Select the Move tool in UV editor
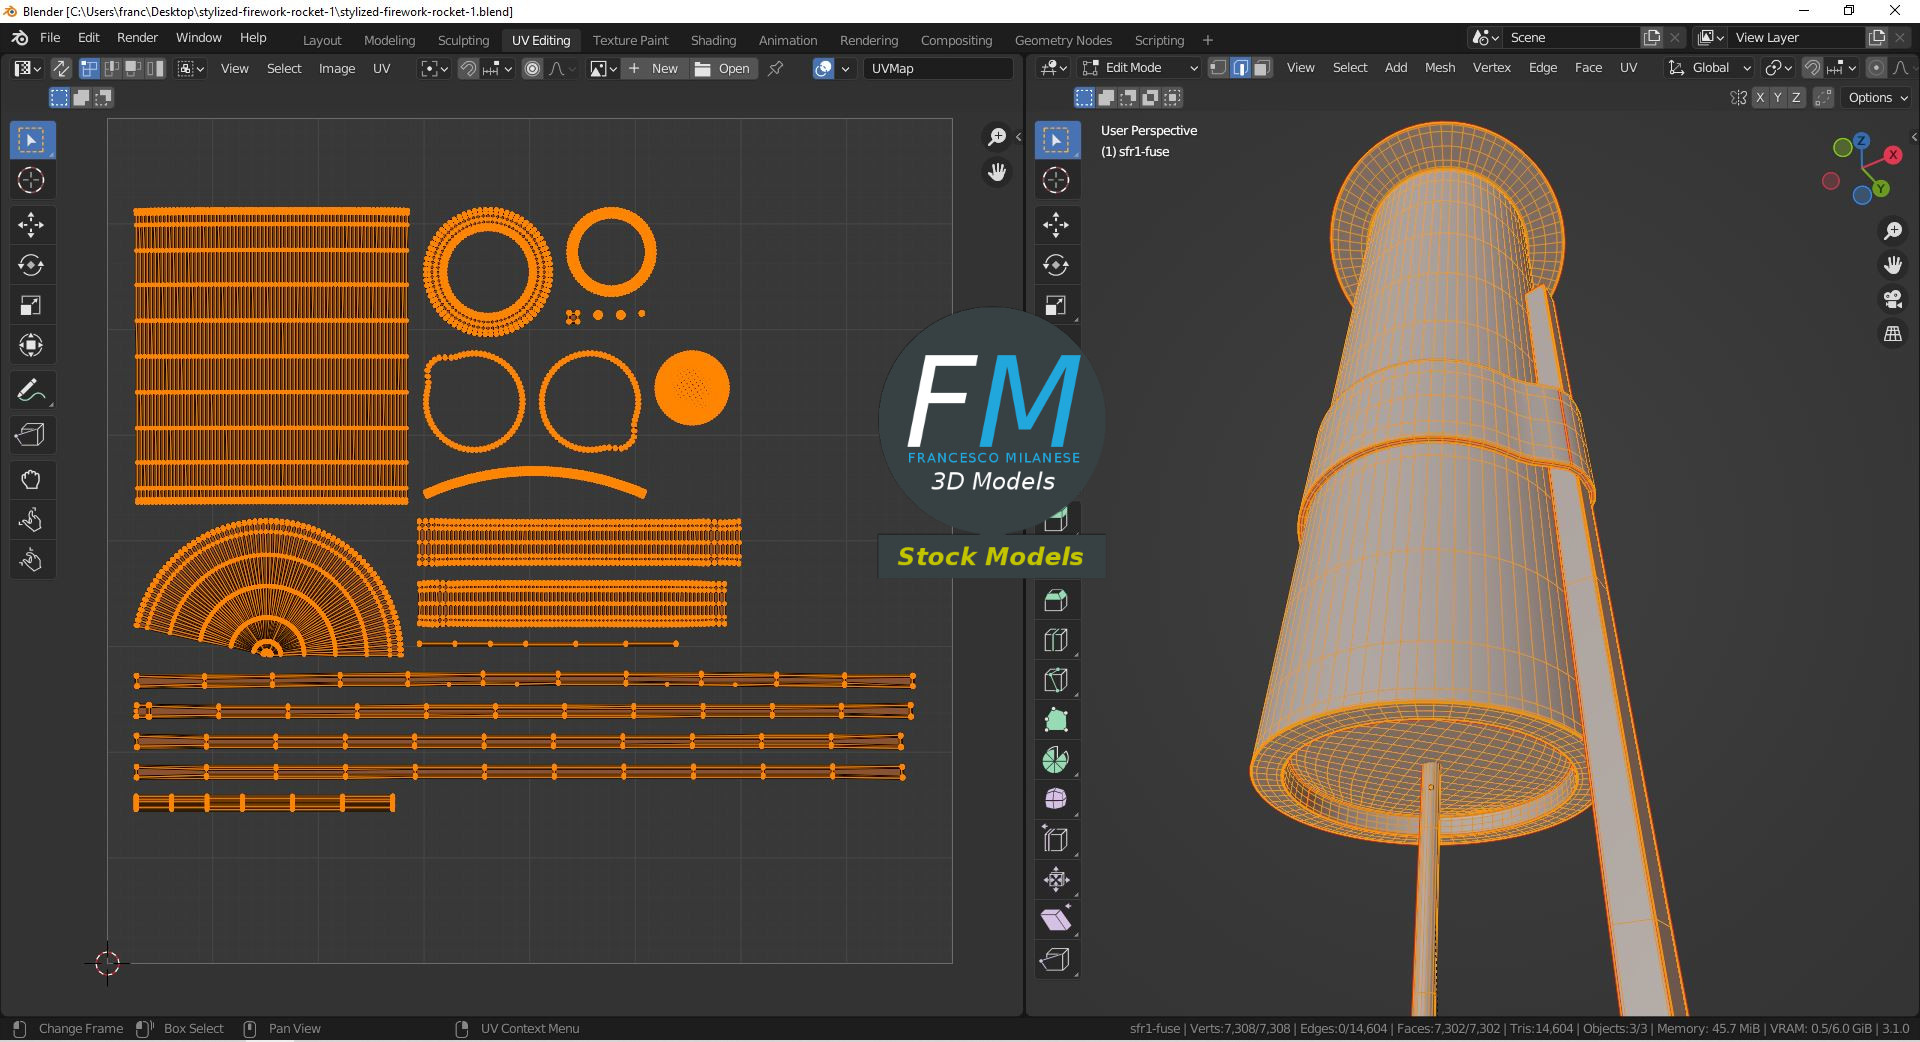Viewport: 1920px width, 1042px height. (31, 225)
